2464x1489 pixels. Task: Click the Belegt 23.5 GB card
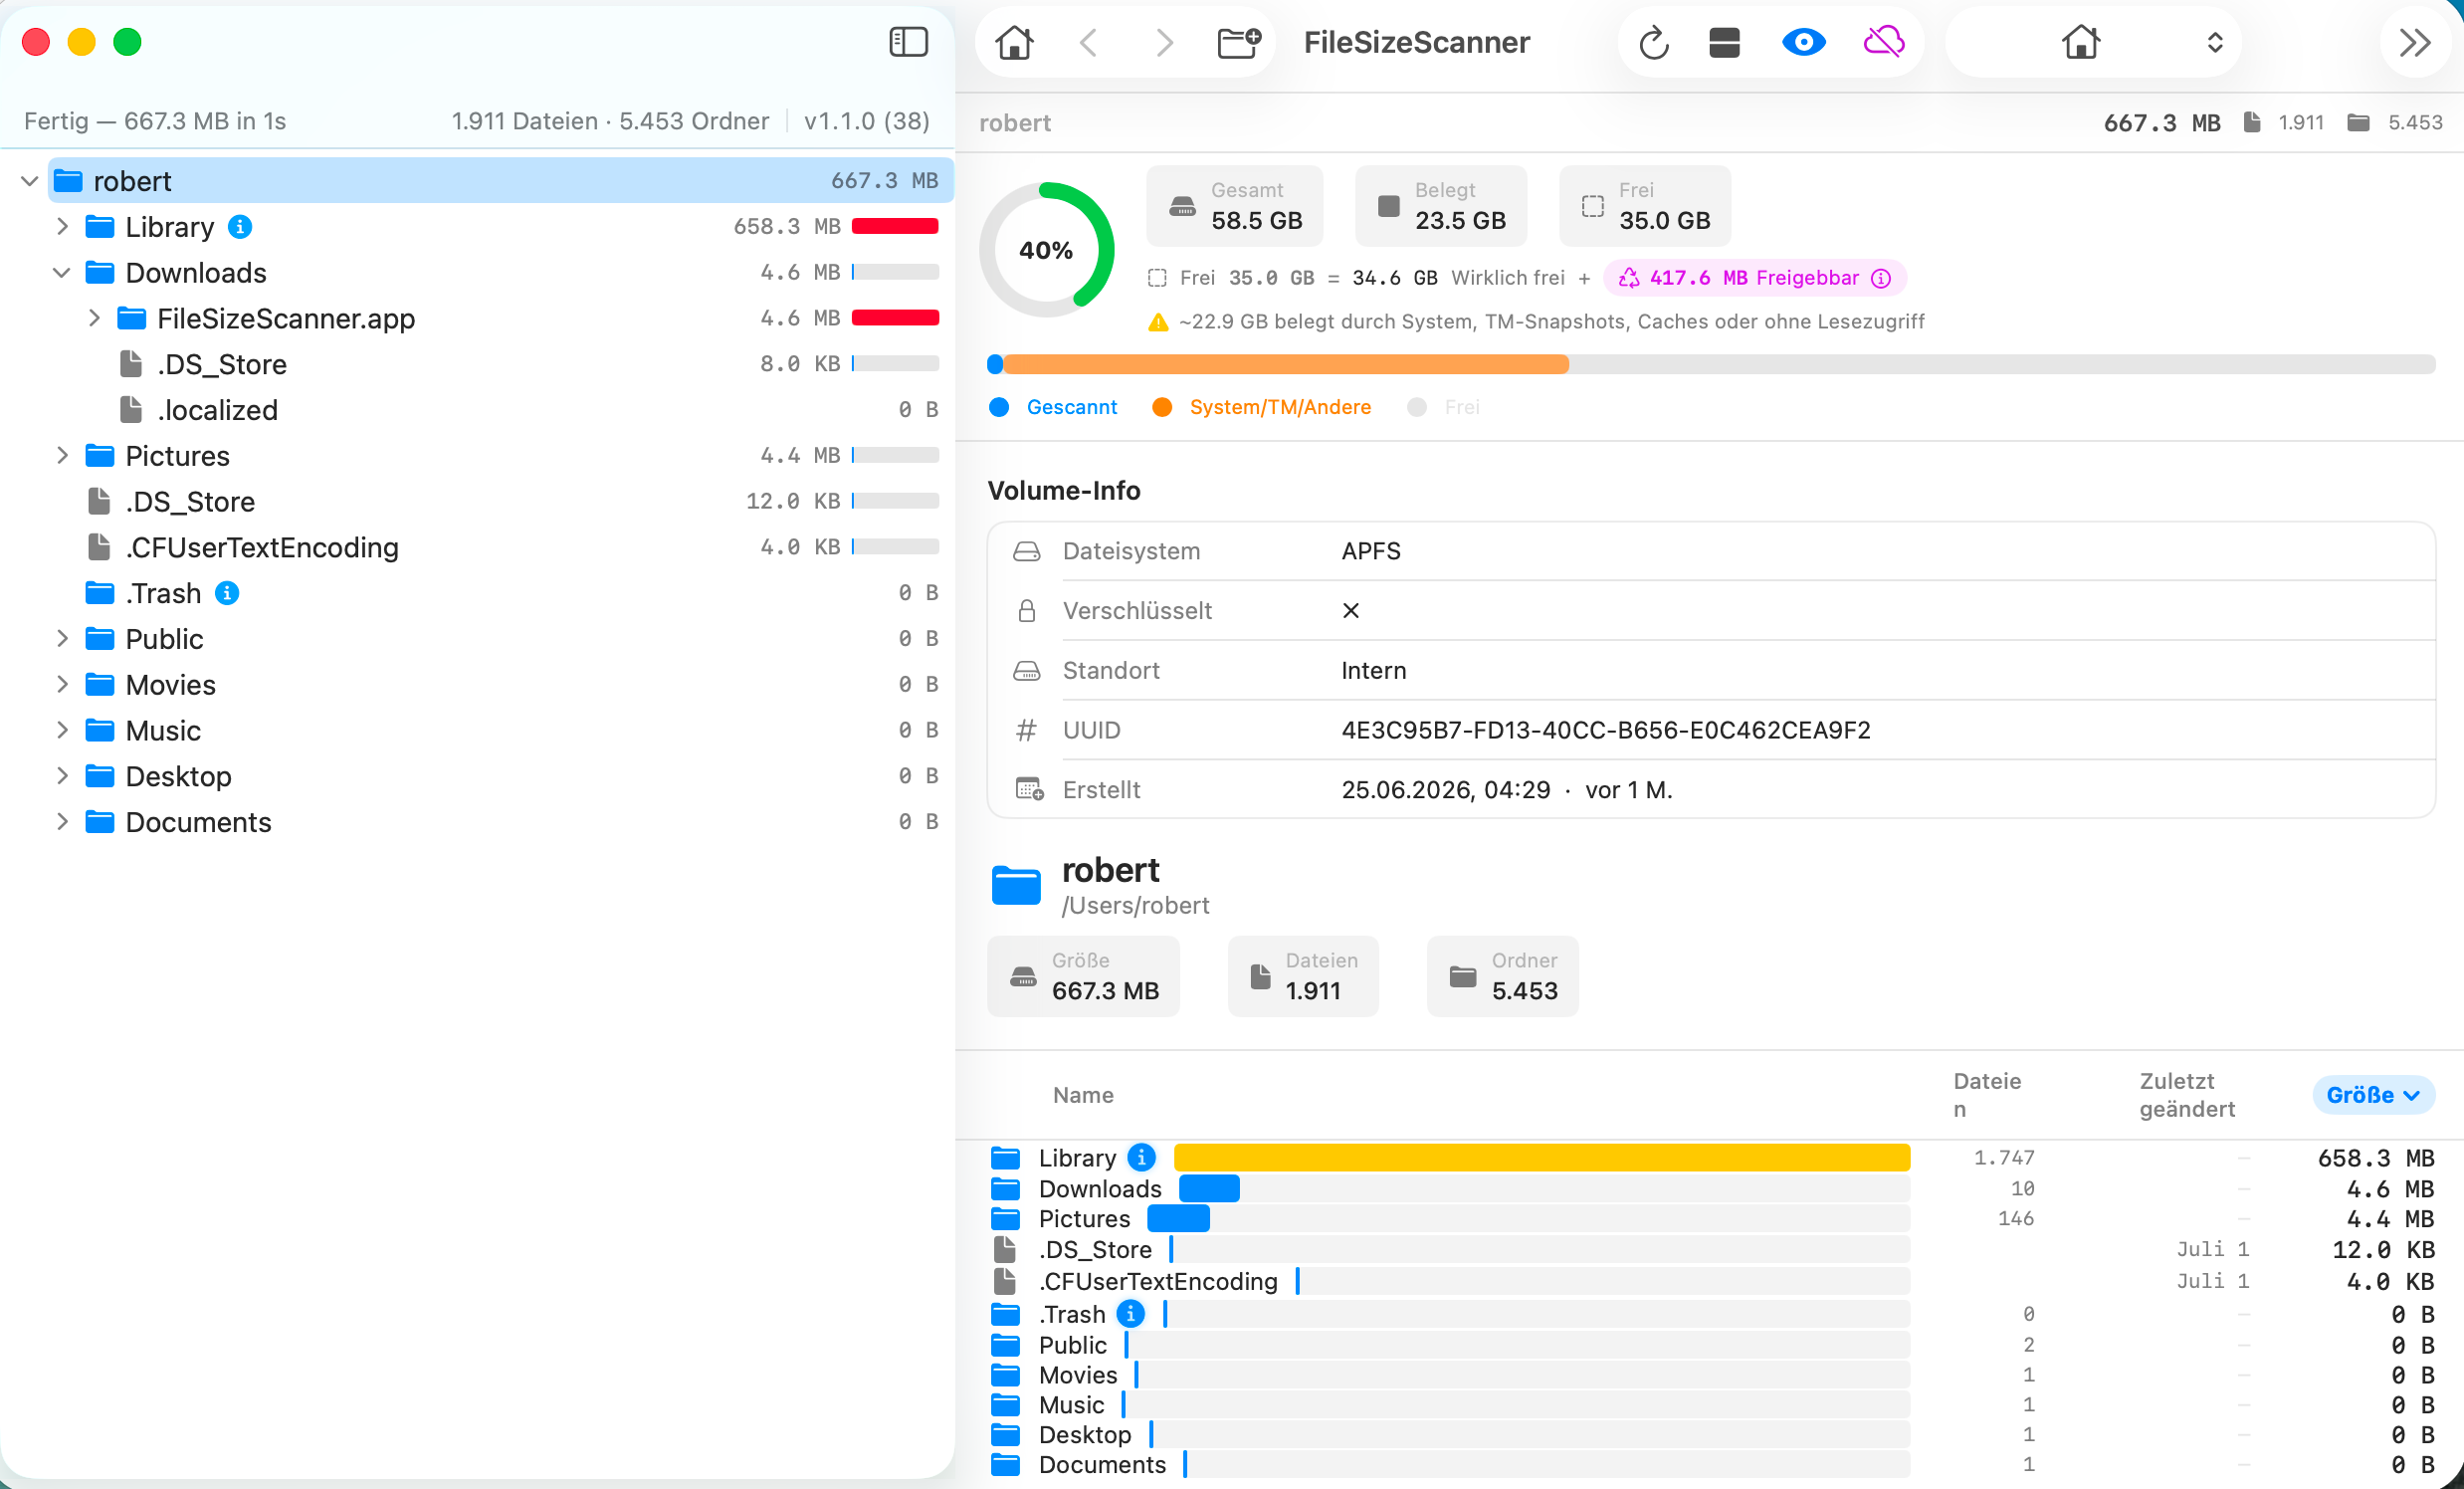point(1441,206)
